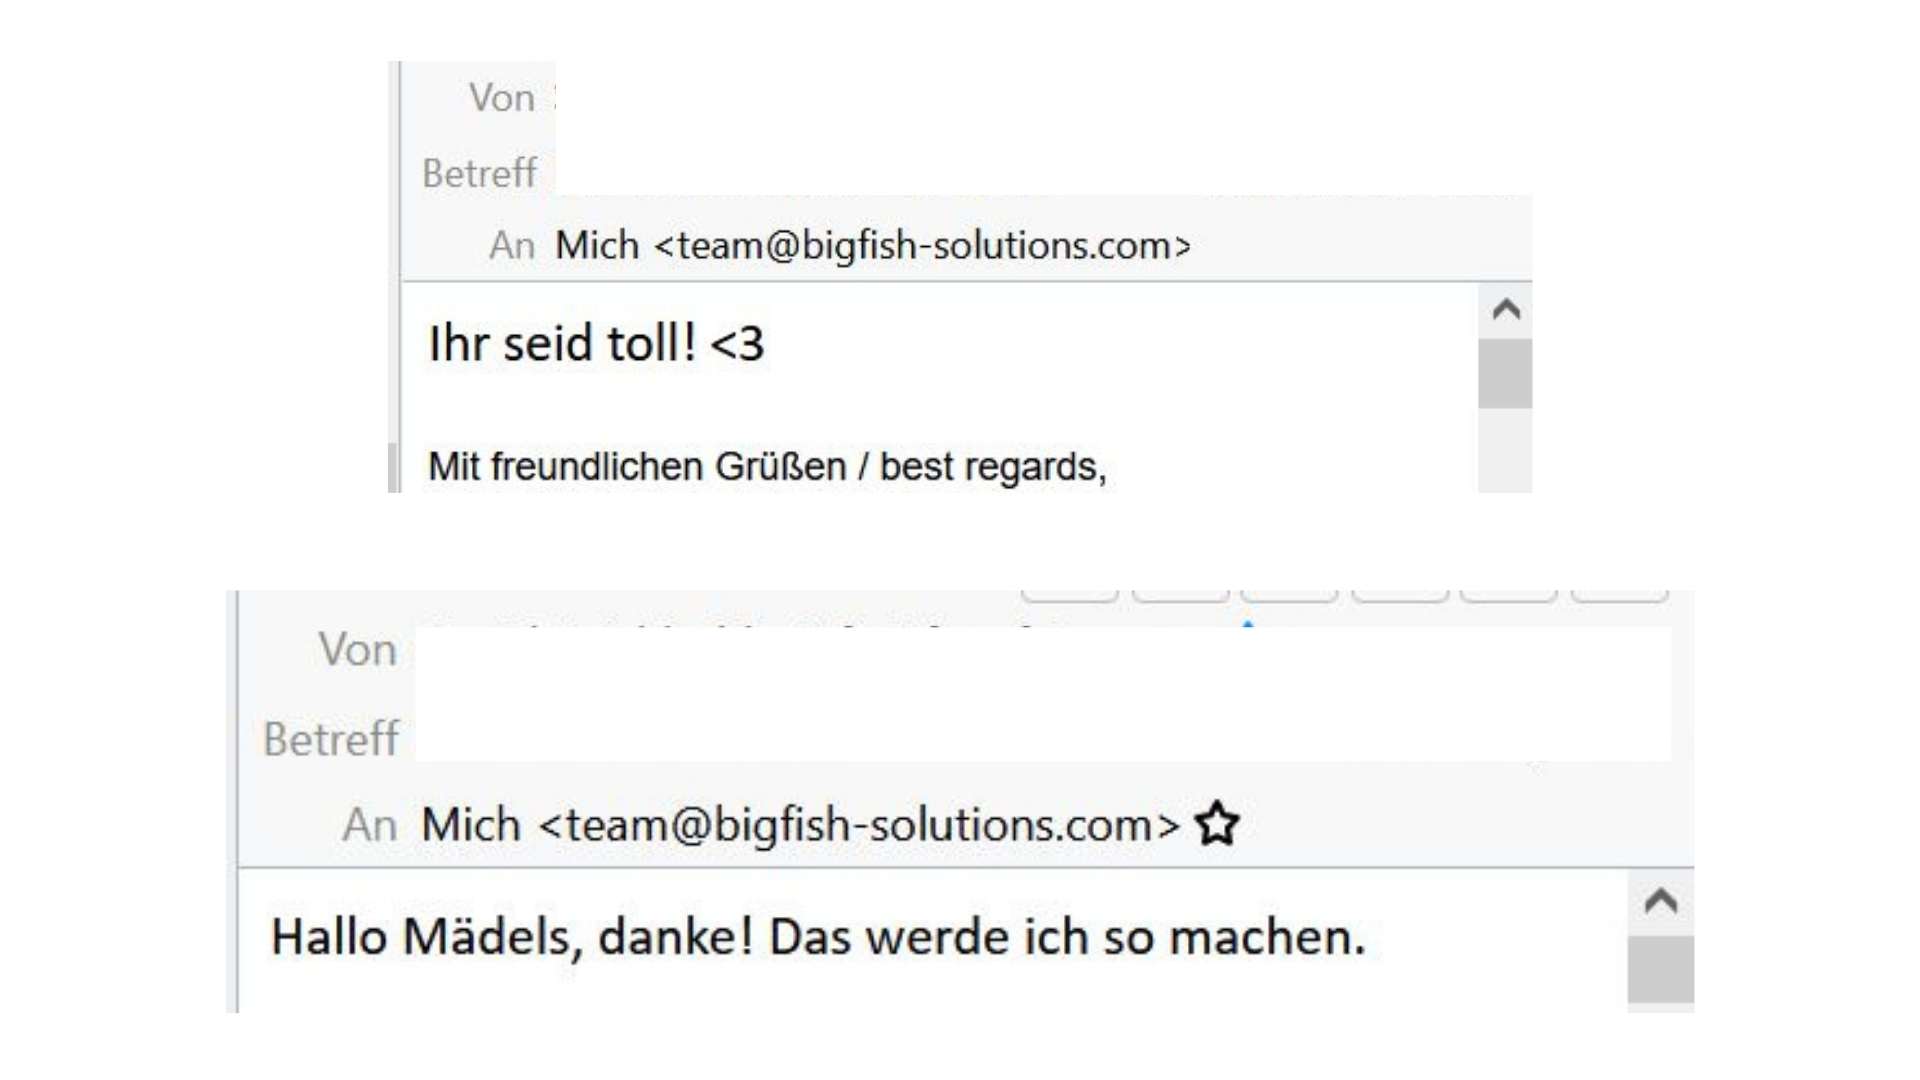This screenshot has height=1080, width=1920.
Task: Click the message text 'Hallo Mädels, danke!'
Action: [511, 938]
